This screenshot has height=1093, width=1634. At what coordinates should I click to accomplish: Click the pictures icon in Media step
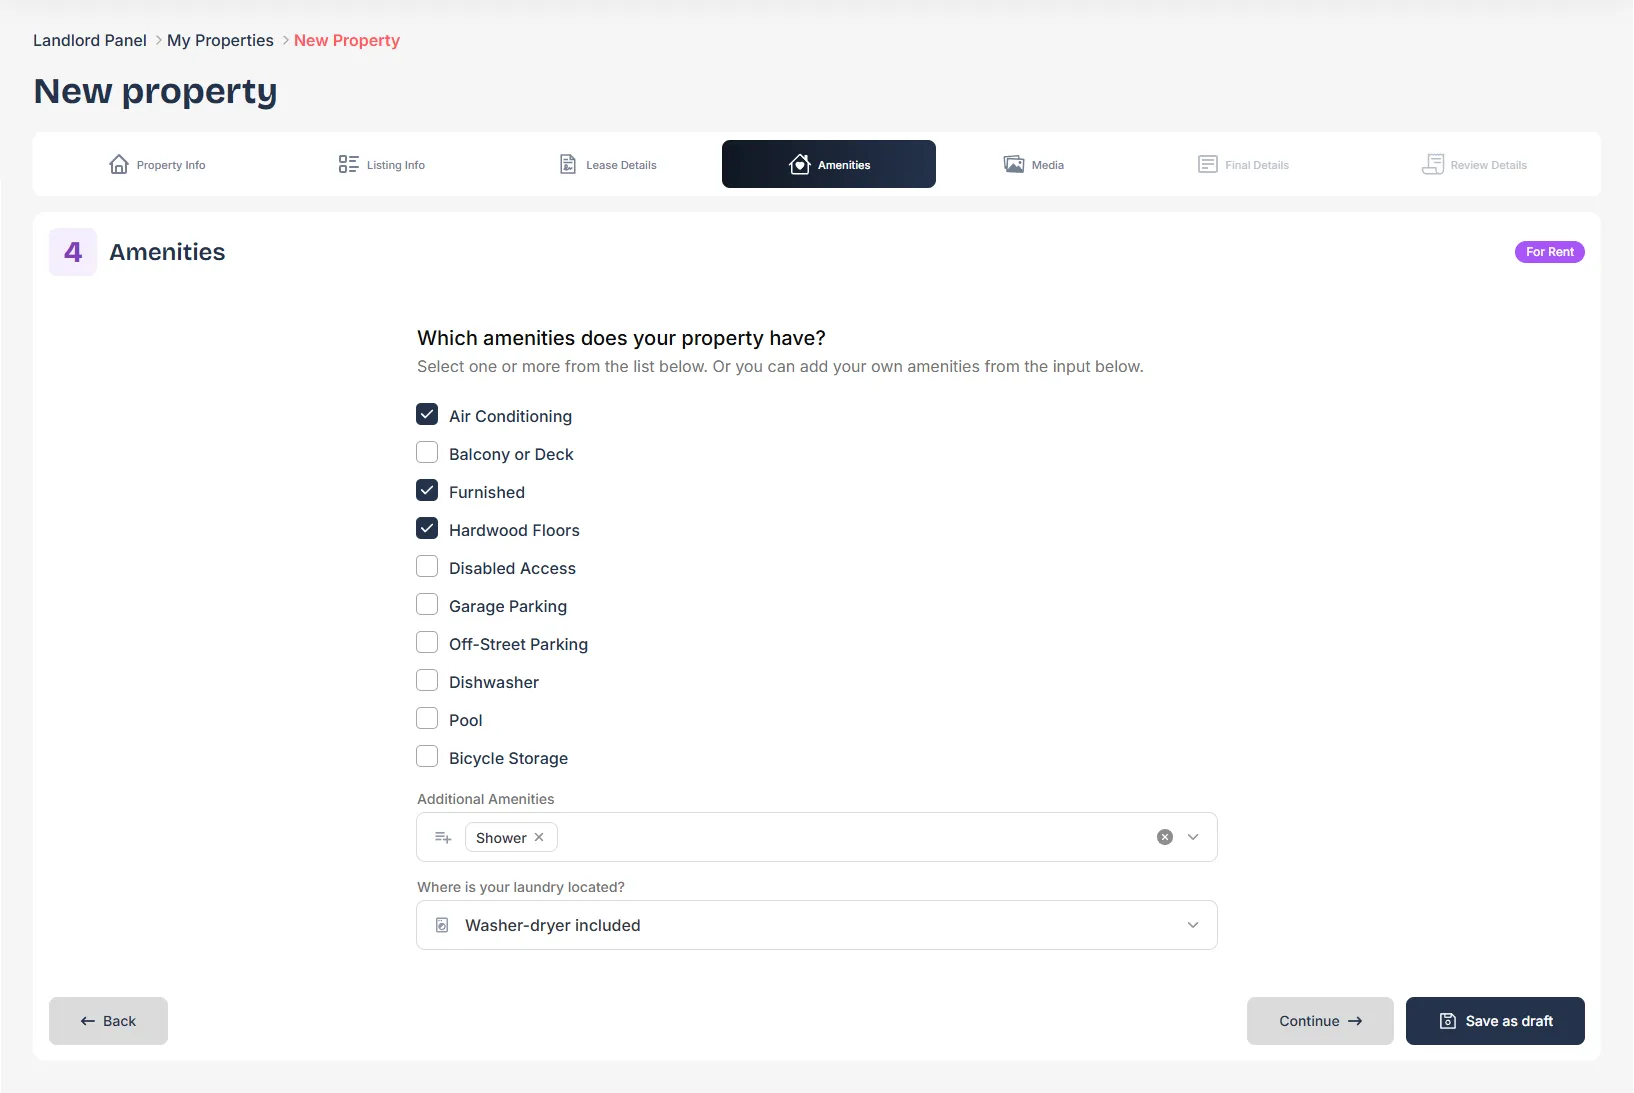(x=1014, y=164)
